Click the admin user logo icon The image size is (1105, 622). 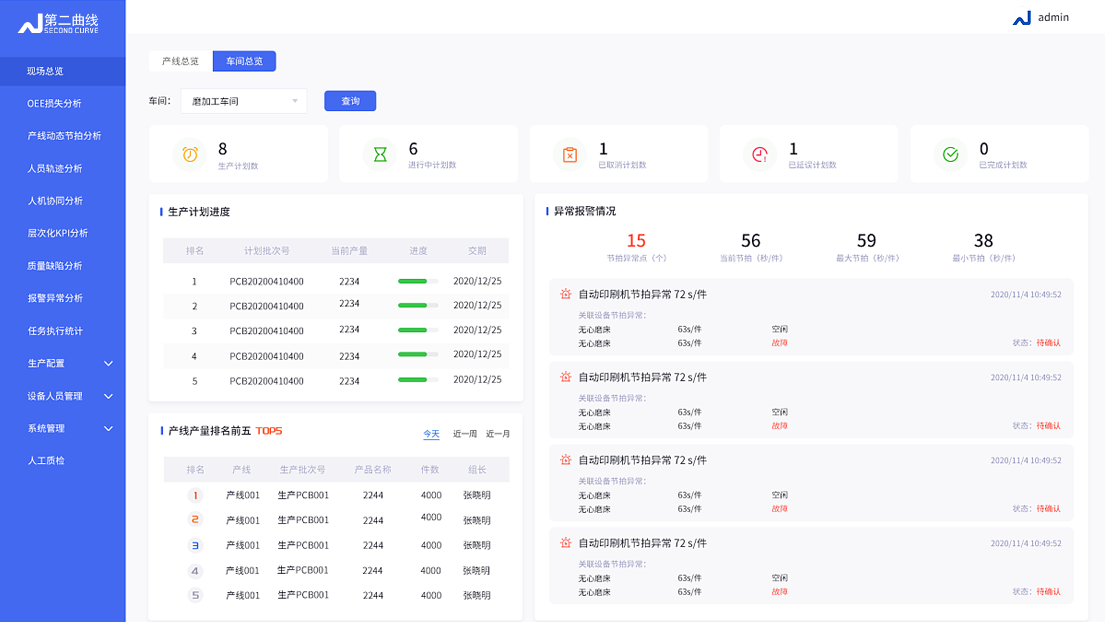click(1021, 18)
